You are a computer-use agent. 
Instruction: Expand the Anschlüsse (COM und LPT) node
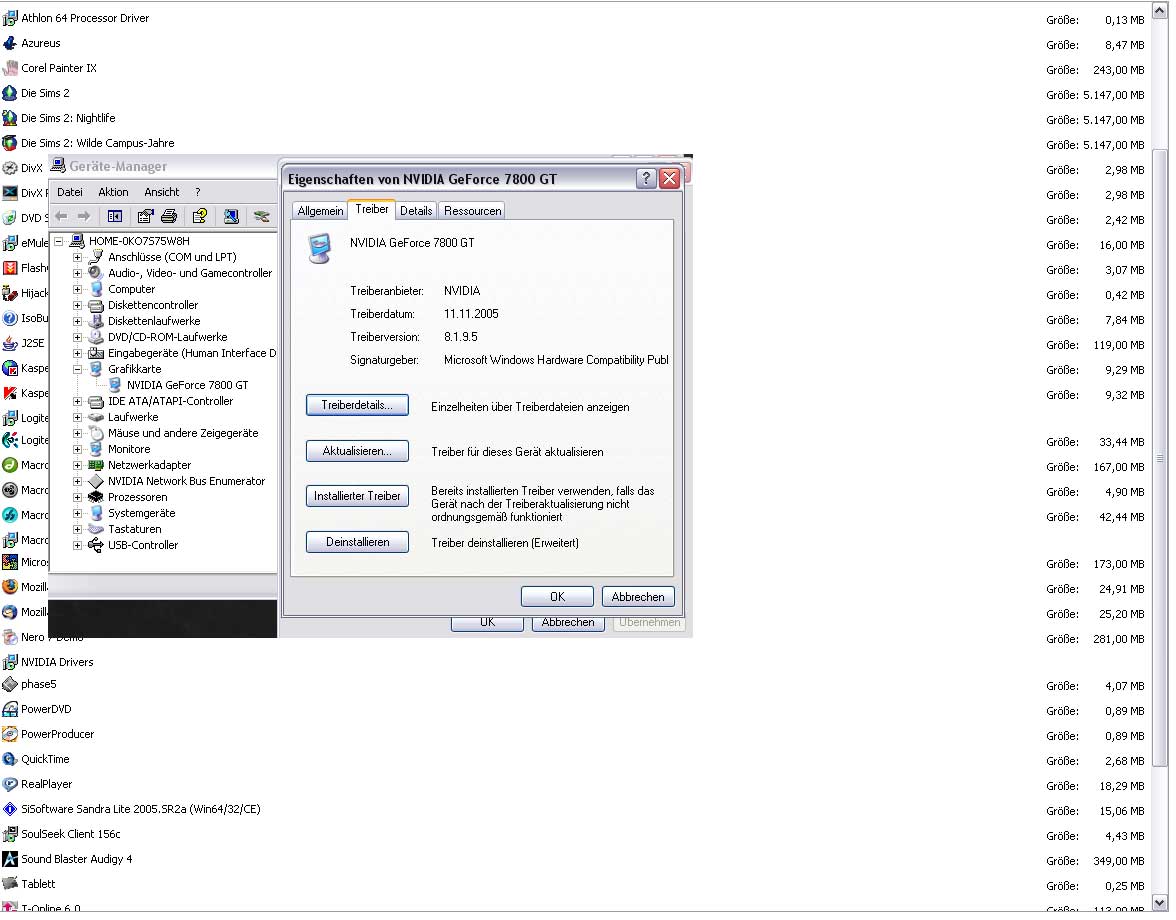coord(77,257)
